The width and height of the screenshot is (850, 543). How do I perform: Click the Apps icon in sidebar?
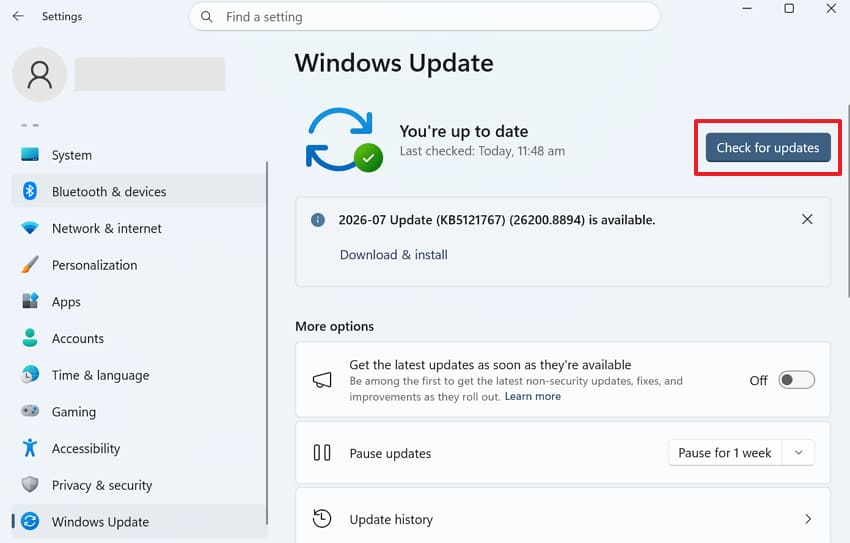click(x=30, y=301)
